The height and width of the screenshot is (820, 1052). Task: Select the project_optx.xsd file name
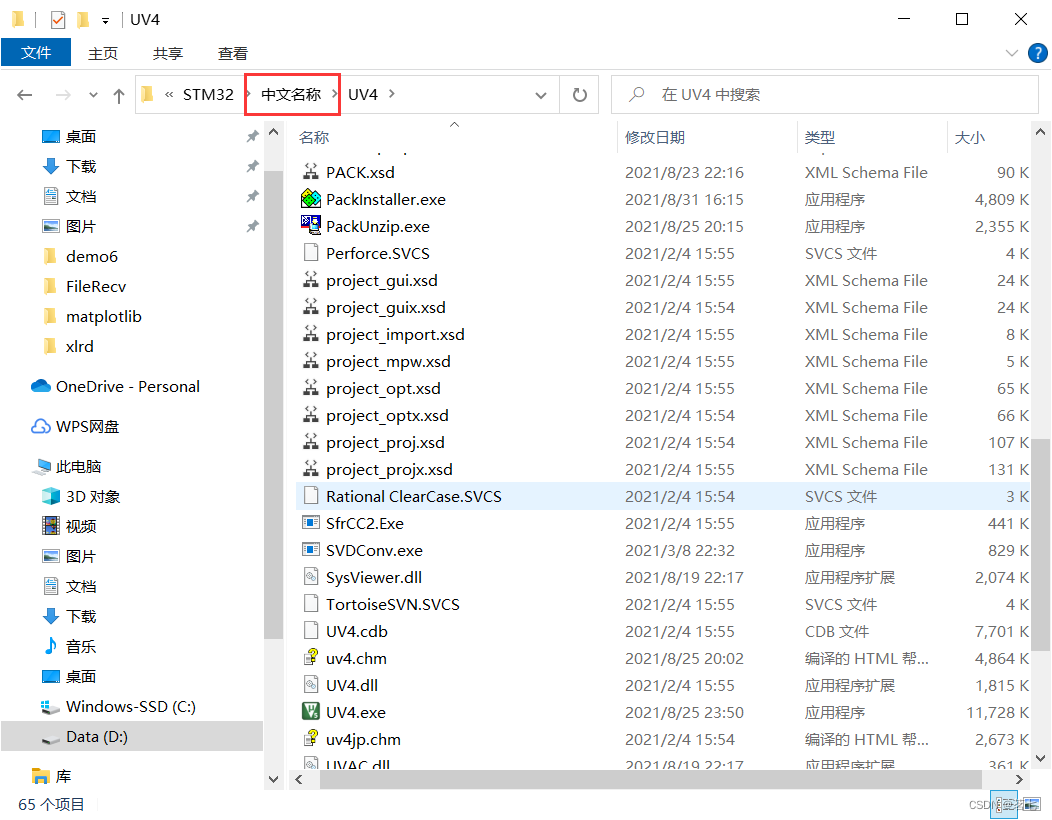coord(387,415)
